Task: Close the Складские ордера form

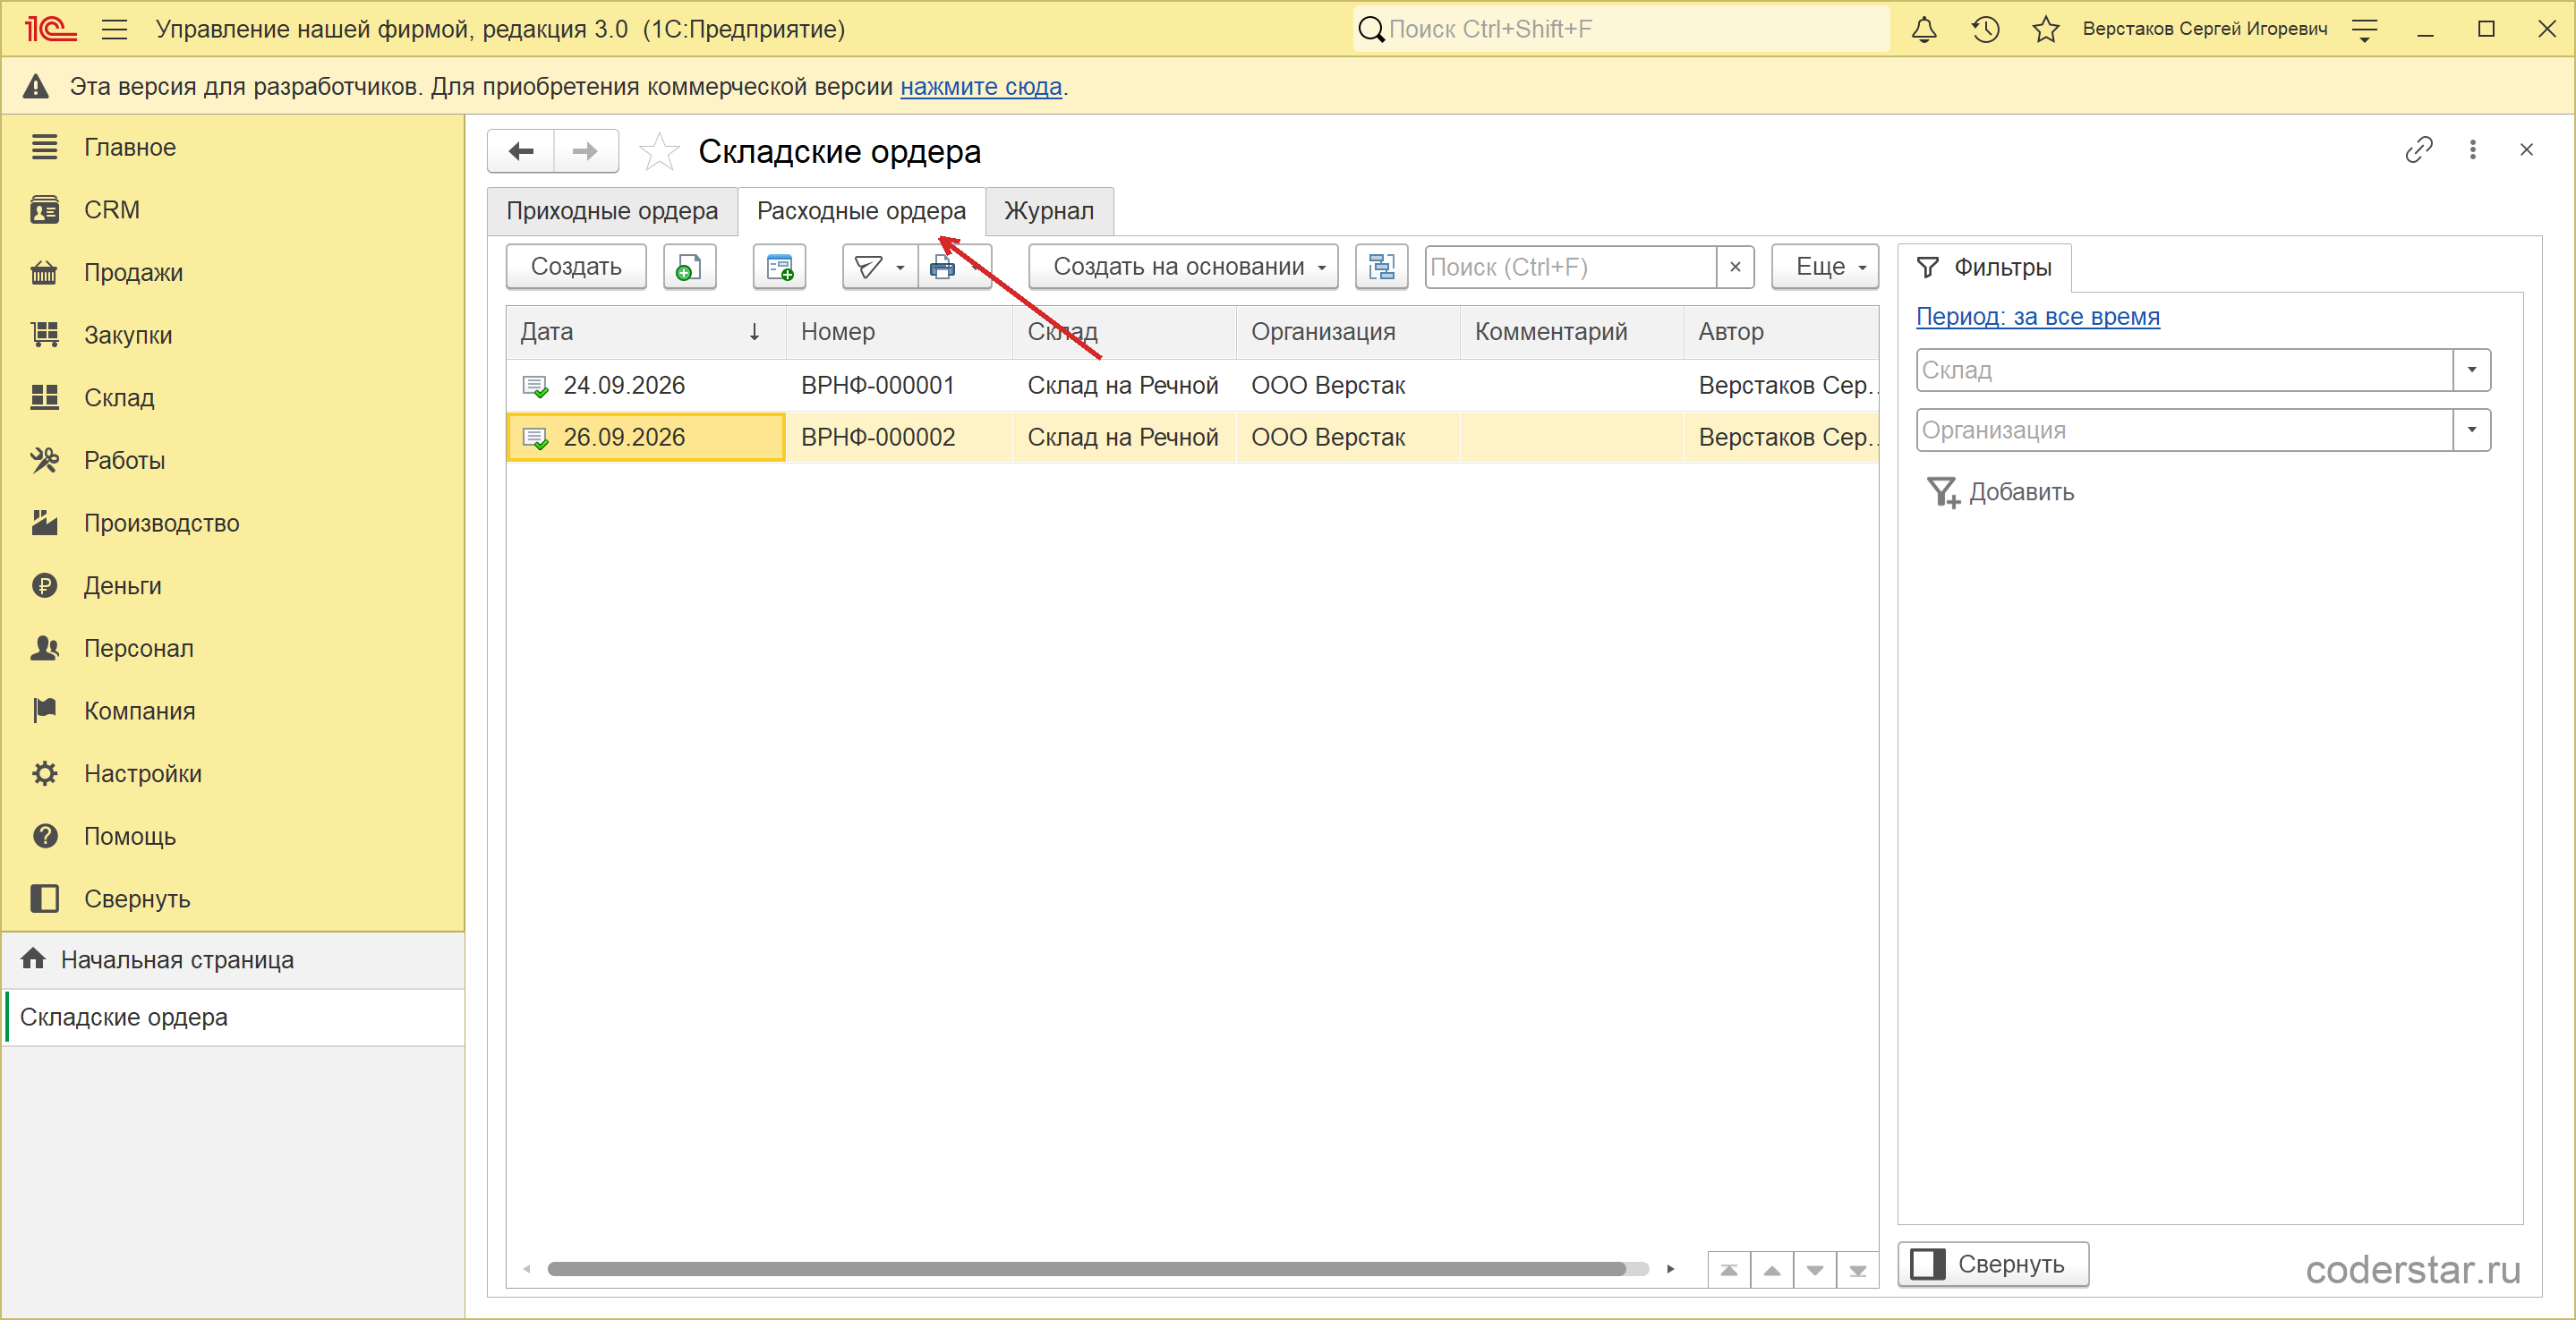Action: [x=2526, y=150]
